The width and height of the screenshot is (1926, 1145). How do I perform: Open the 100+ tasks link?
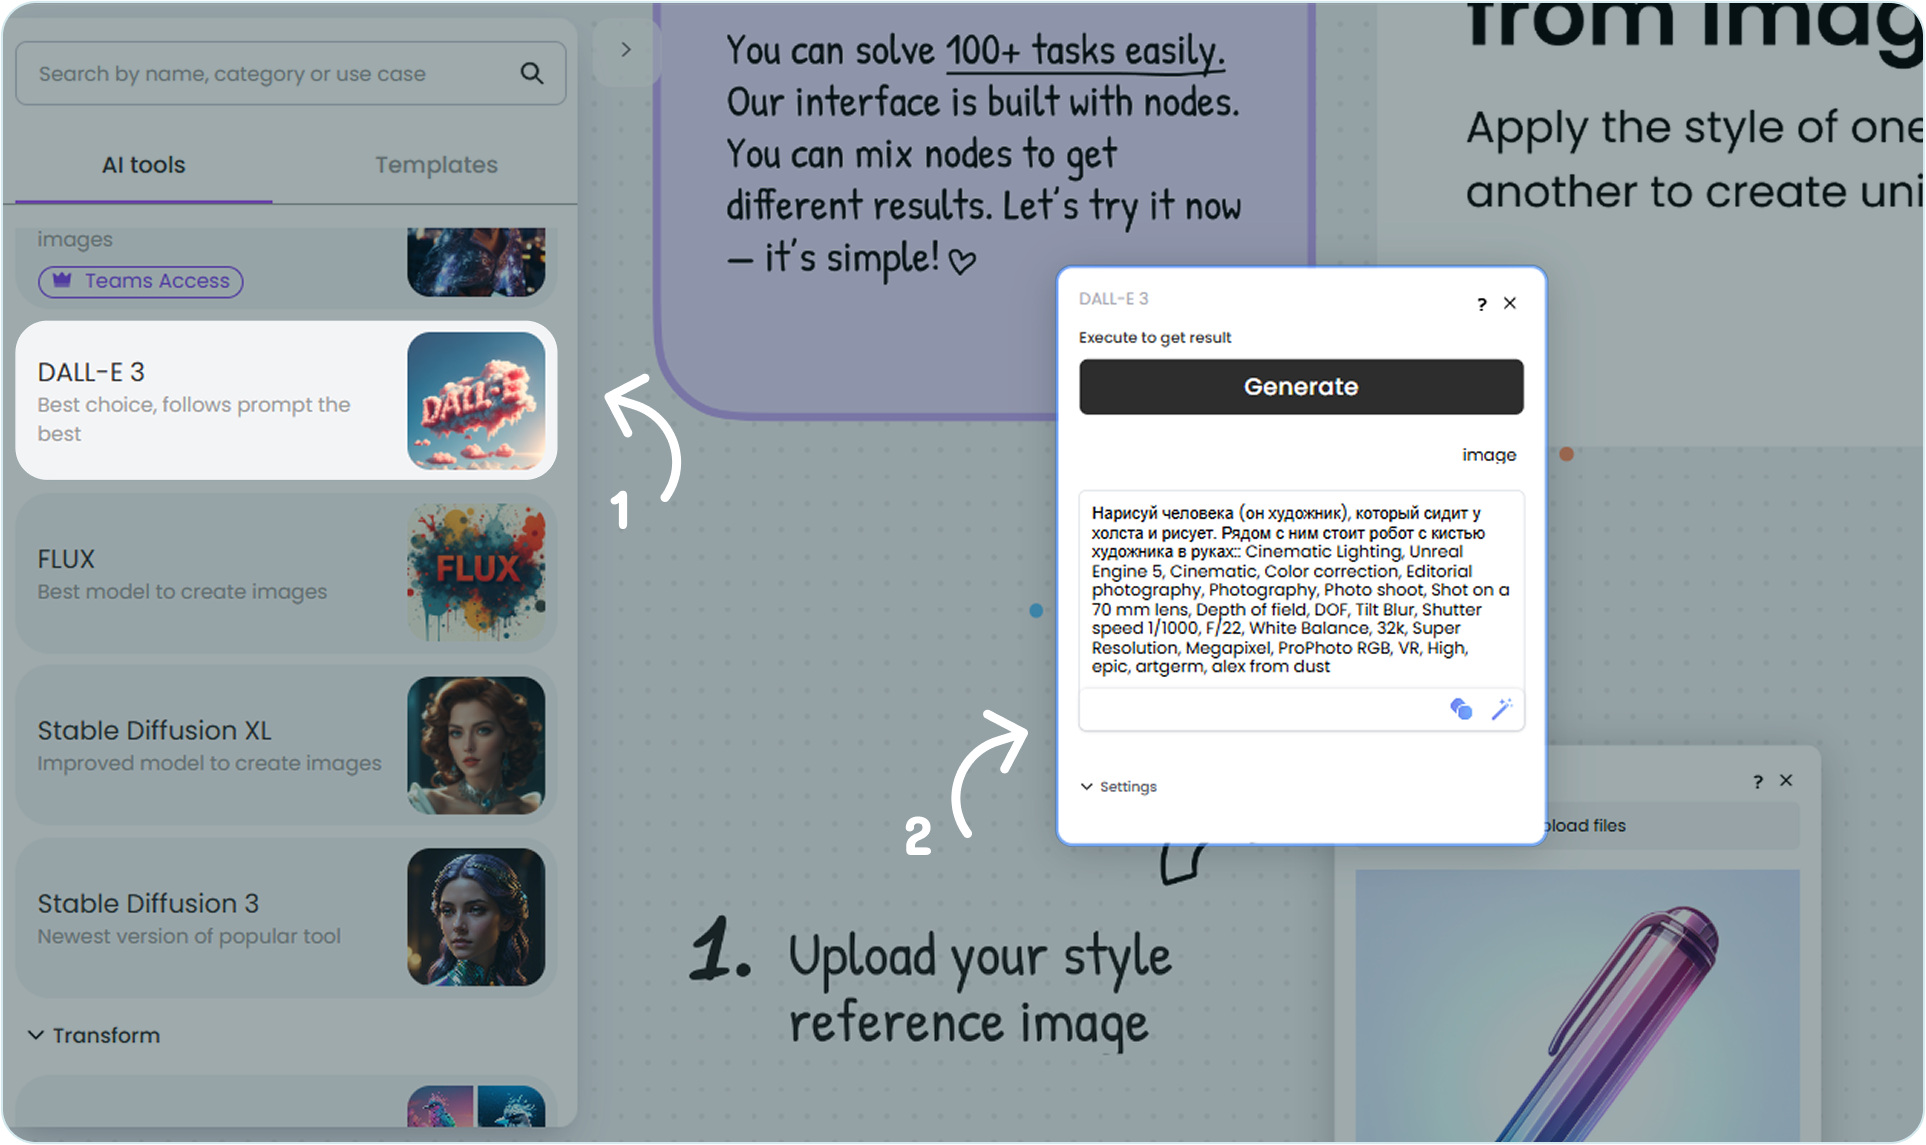pos(1084,50)
